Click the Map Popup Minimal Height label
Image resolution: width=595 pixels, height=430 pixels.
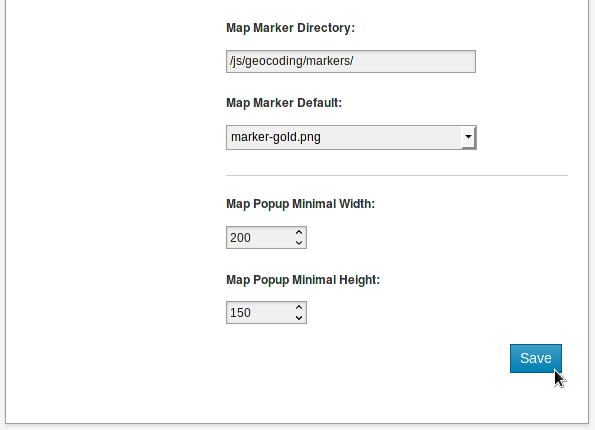(x=303, y=280)
